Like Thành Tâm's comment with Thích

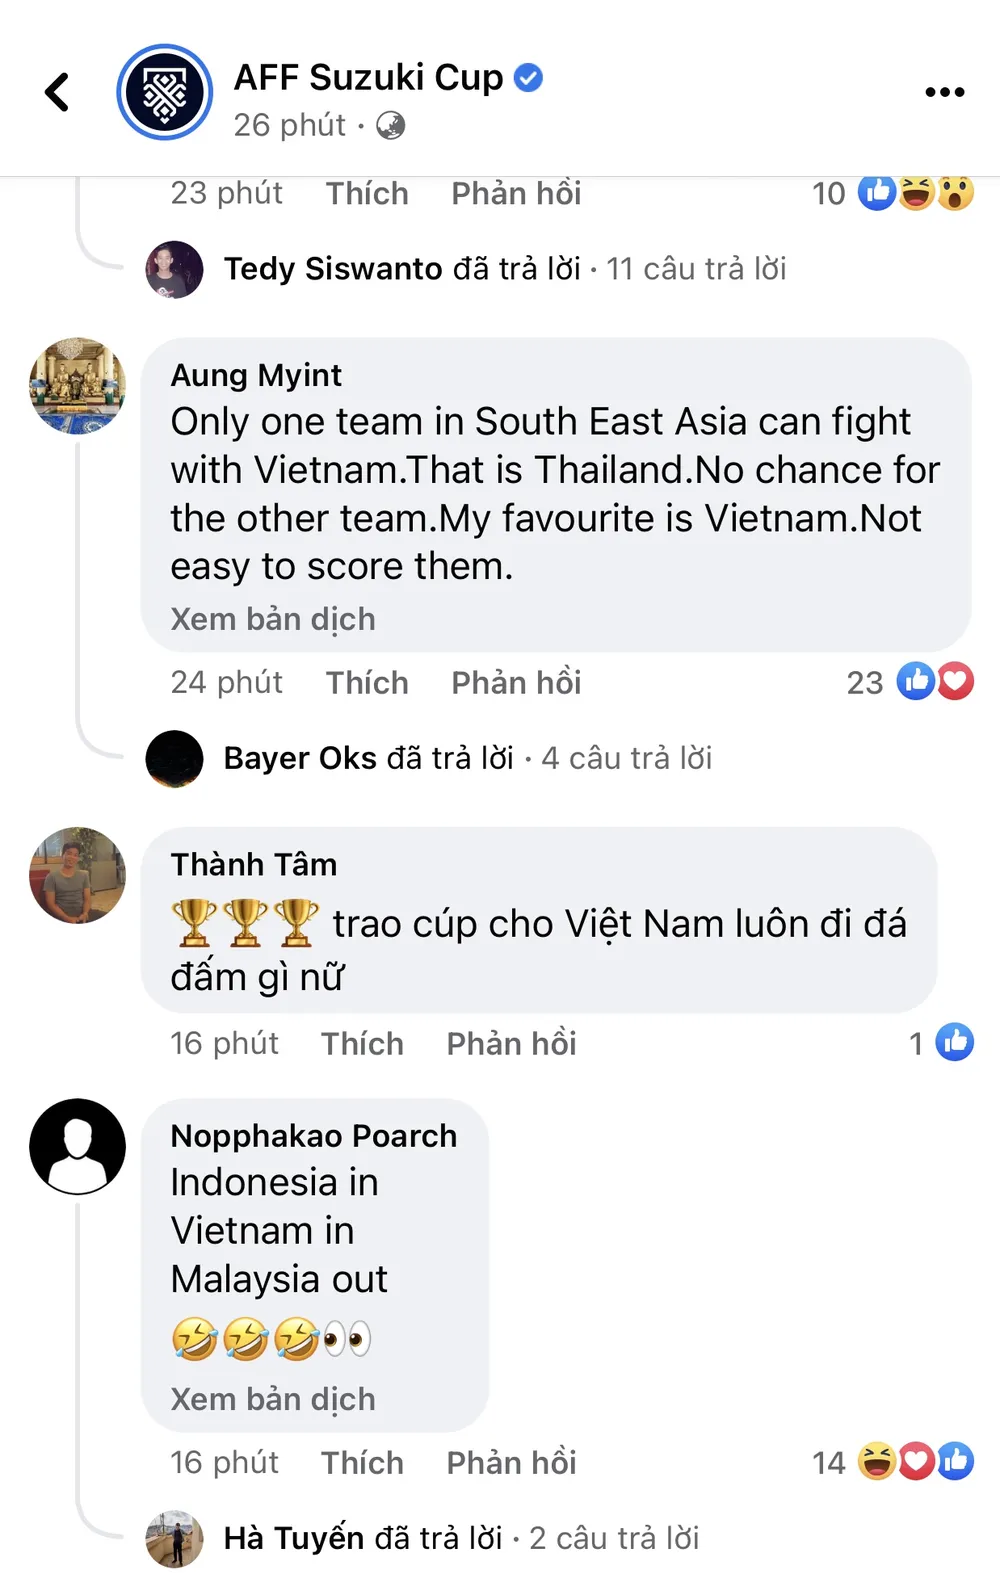tap(362, 1043)
